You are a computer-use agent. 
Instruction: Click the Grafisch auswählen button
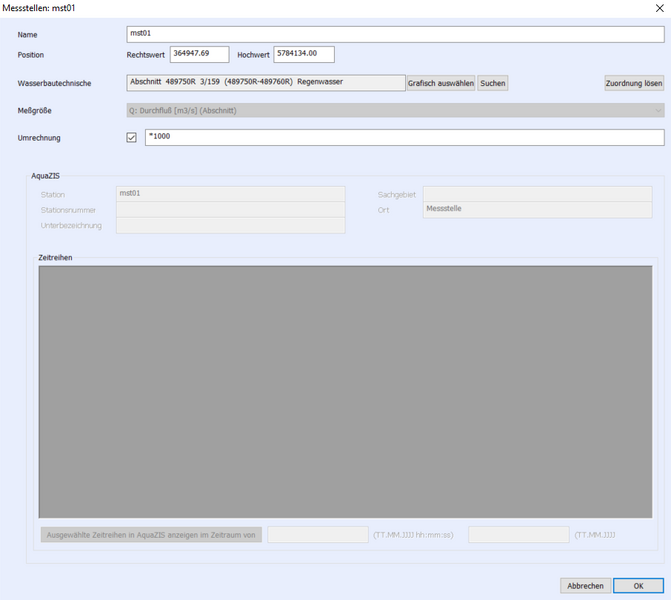[441, 83]
